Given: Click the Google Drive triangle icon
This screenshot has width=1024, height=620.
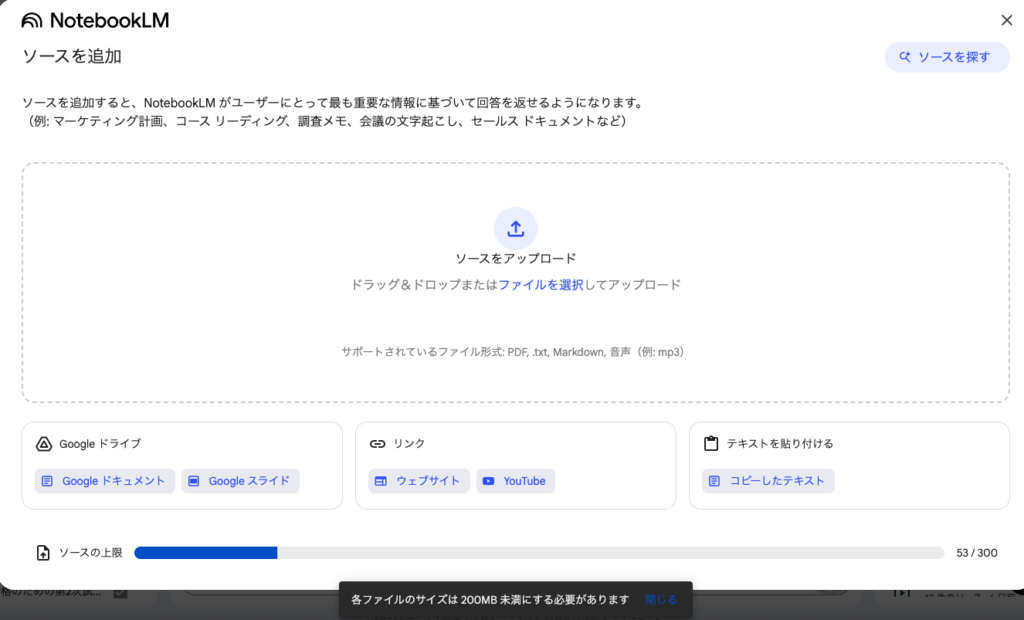Looking at the screenshot, I should click(44, 444).
